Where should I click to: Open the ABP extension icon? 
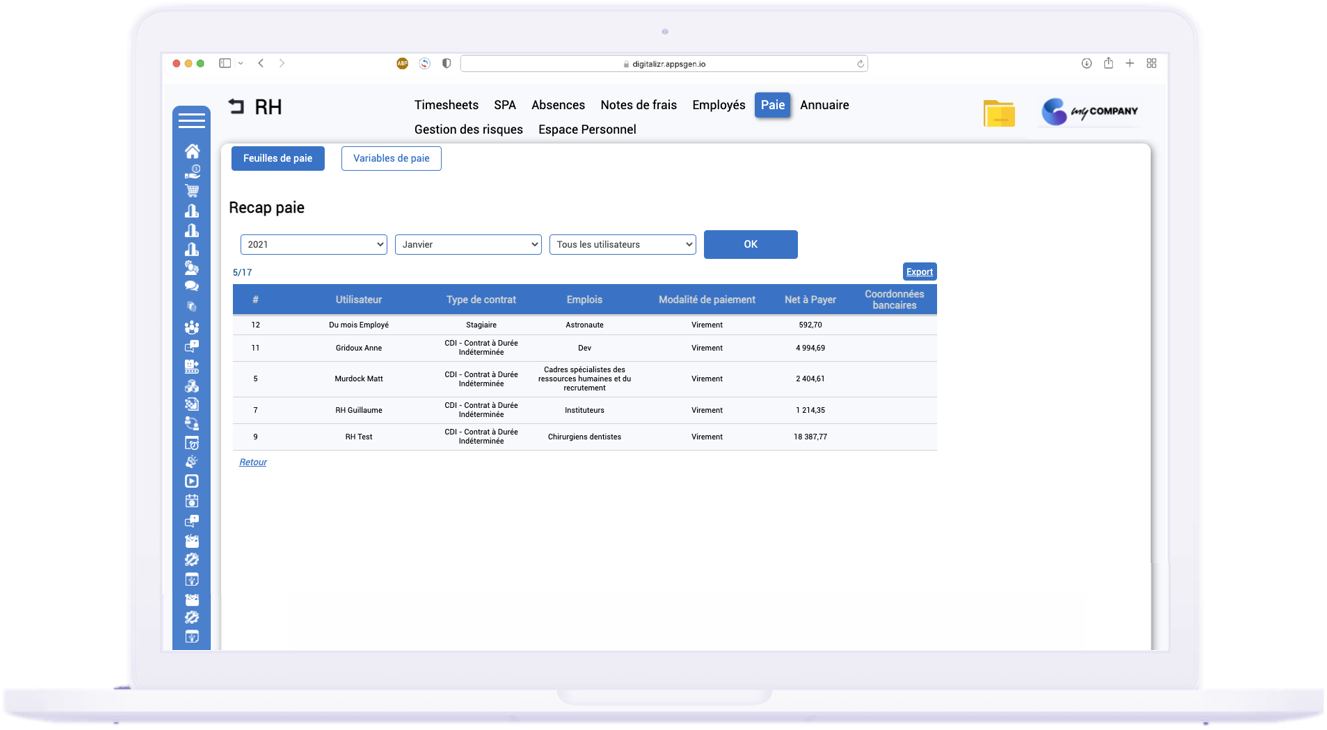[402, 63]
